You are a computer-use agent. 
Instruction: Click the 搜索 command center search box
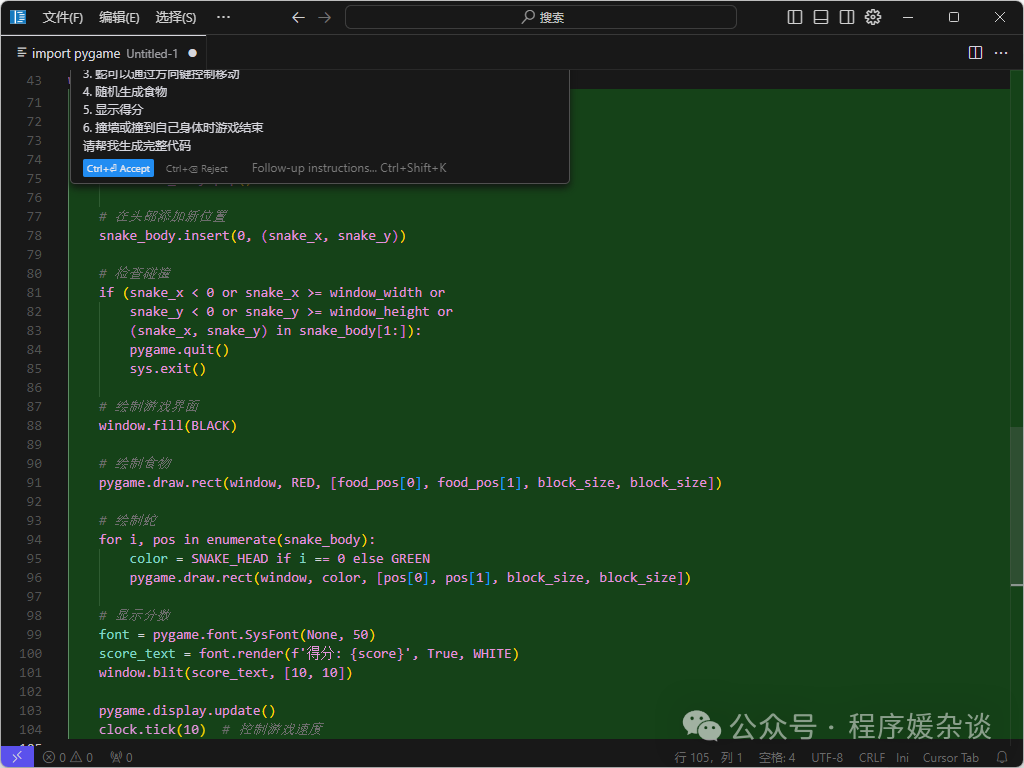(541, 17)
